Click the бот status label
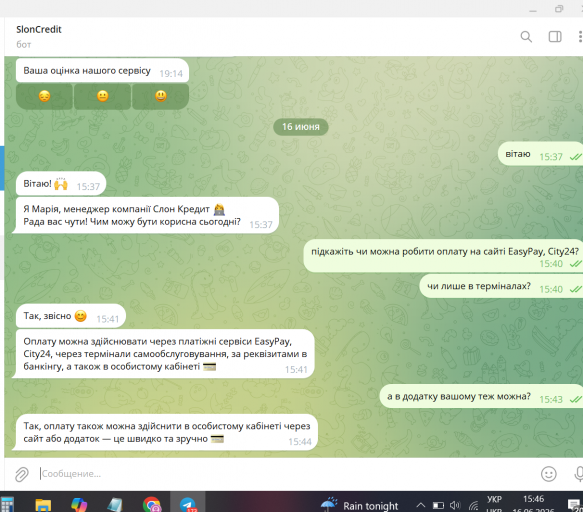The height and width of the screenshot is (512, 583). pos(23,45)
